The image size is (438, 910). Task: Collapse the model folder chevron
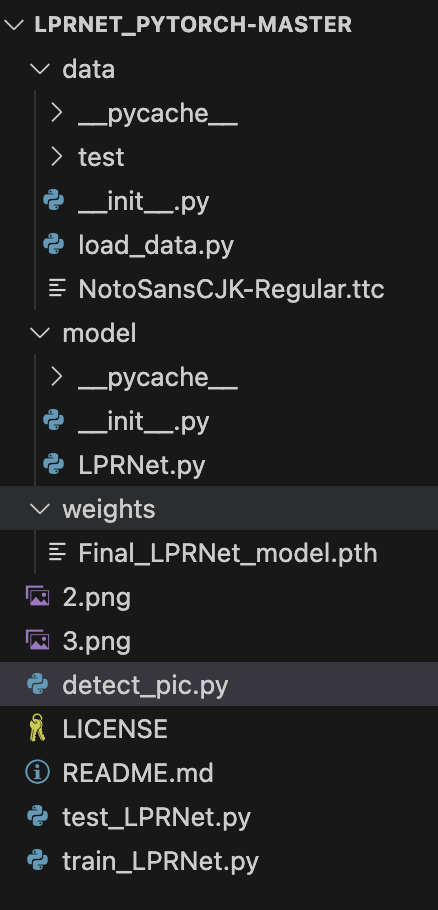41,333
